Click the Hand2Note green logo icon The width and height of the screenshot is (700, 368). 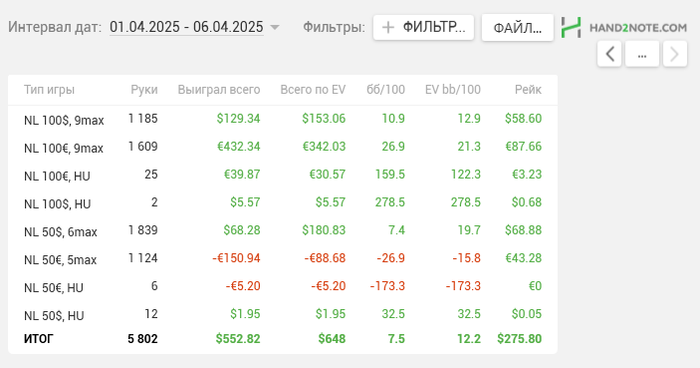(x=571, y=28)
